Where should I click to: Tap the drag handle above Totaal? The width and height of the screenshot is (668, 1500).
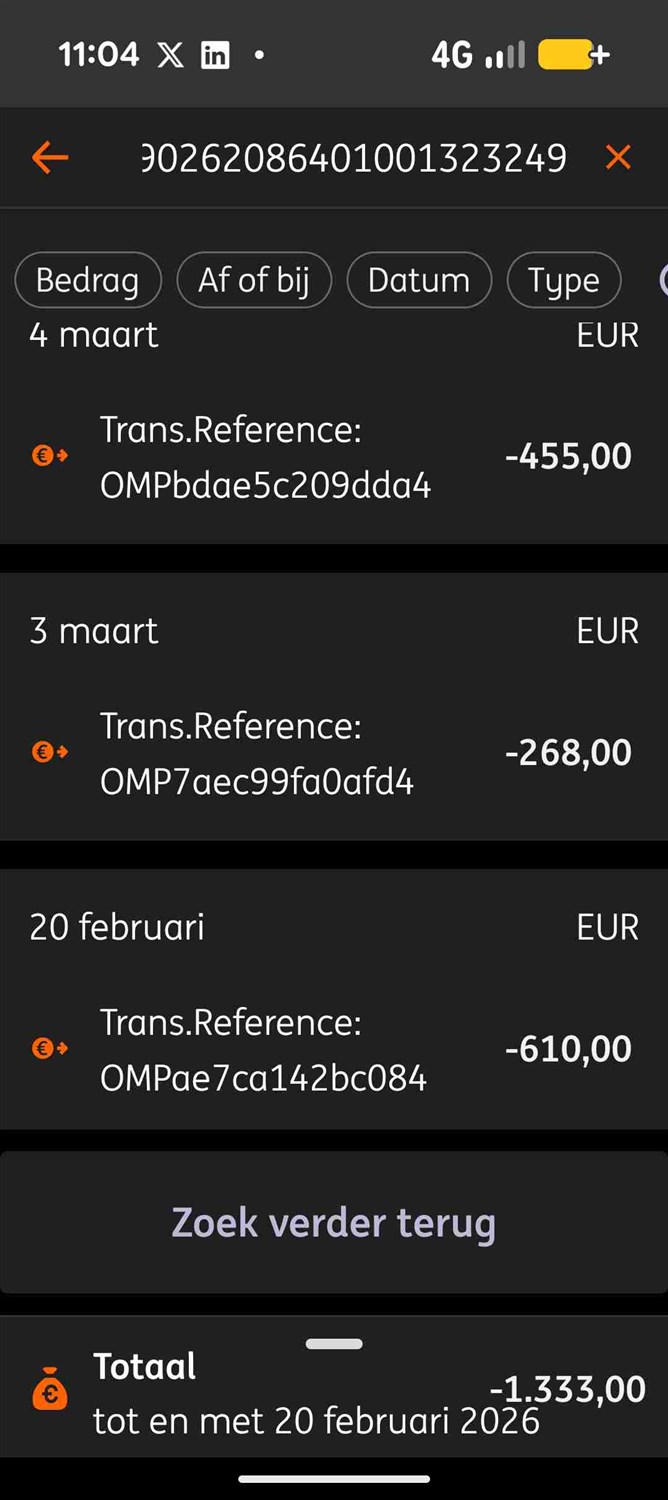(x=334, y=1344)
